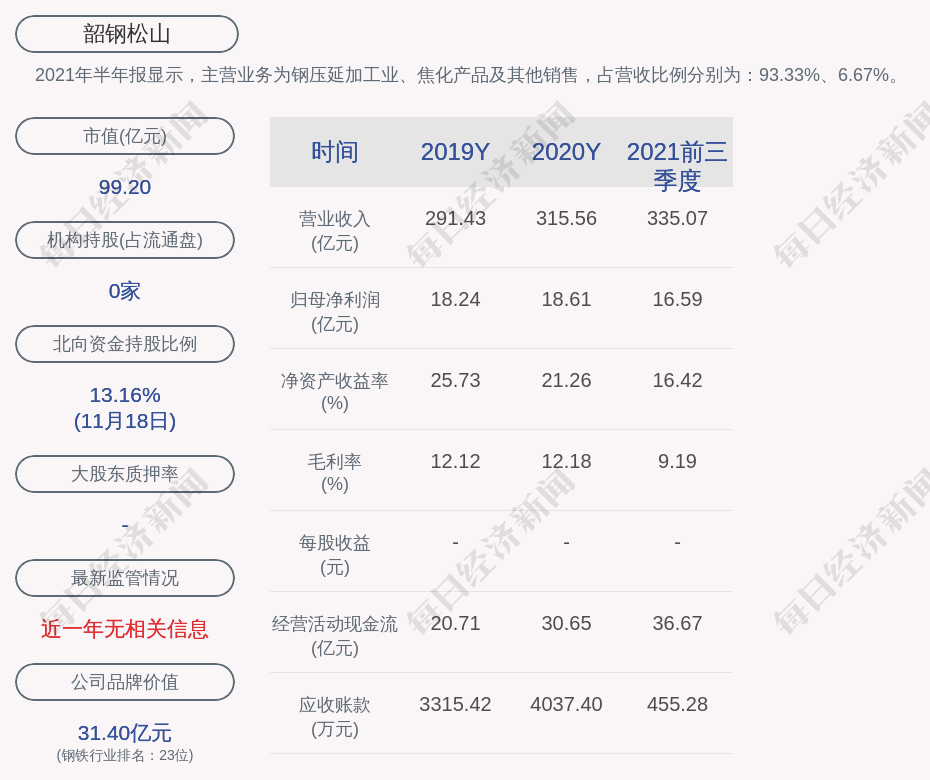Select ROE value 25.73
The width and height of the screenshot is (930, 780).
coord(455,380)
